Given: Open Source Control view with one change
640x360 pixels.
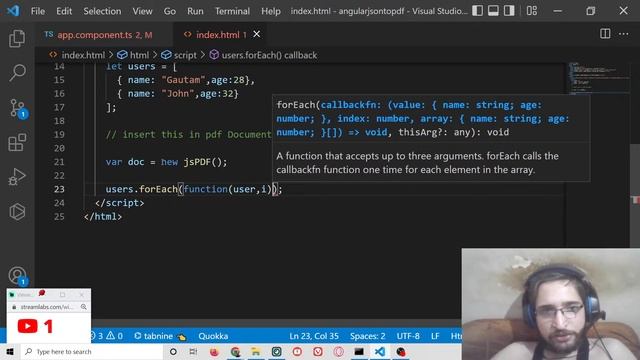Looking at the screenshot, I should [18, 109].
